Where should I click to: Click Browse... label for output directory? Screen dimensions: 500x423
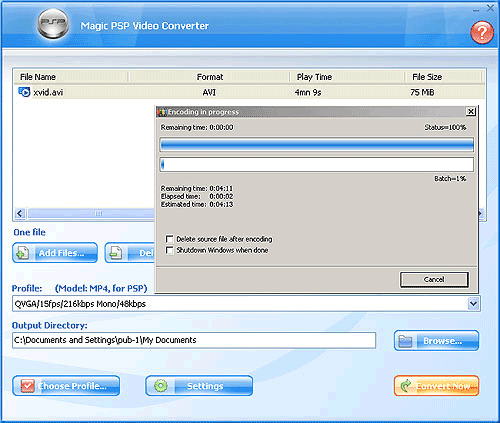443,341
